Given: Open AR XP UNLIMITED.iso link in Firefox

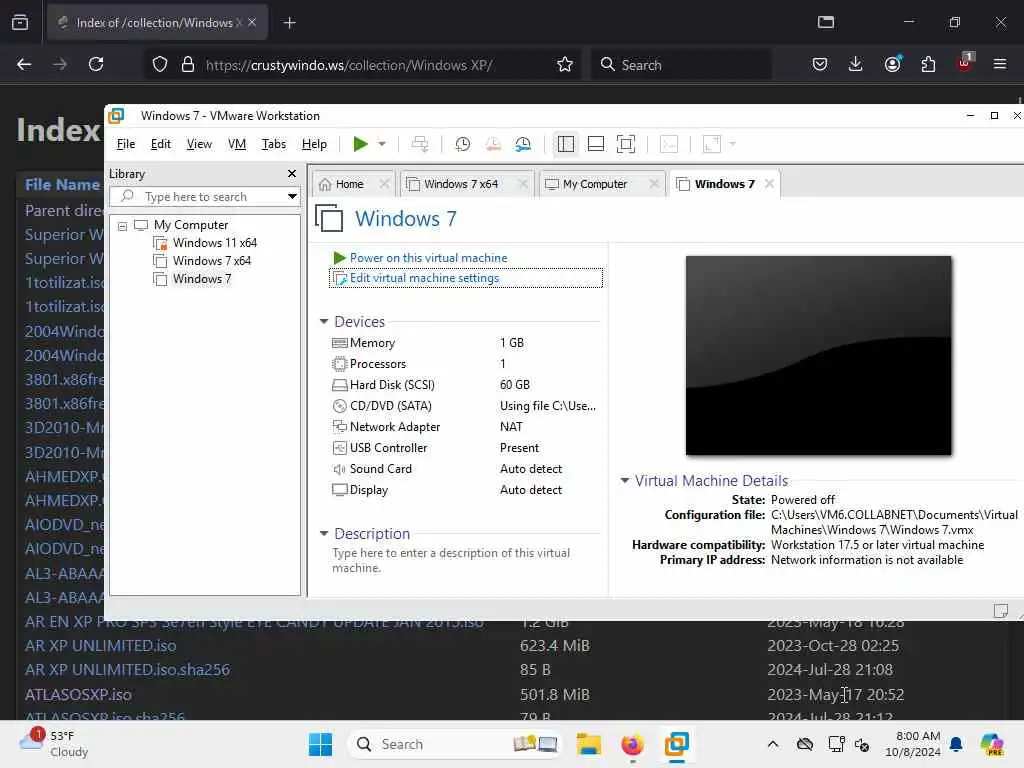Looking at the screenshot, I should 101,646.
